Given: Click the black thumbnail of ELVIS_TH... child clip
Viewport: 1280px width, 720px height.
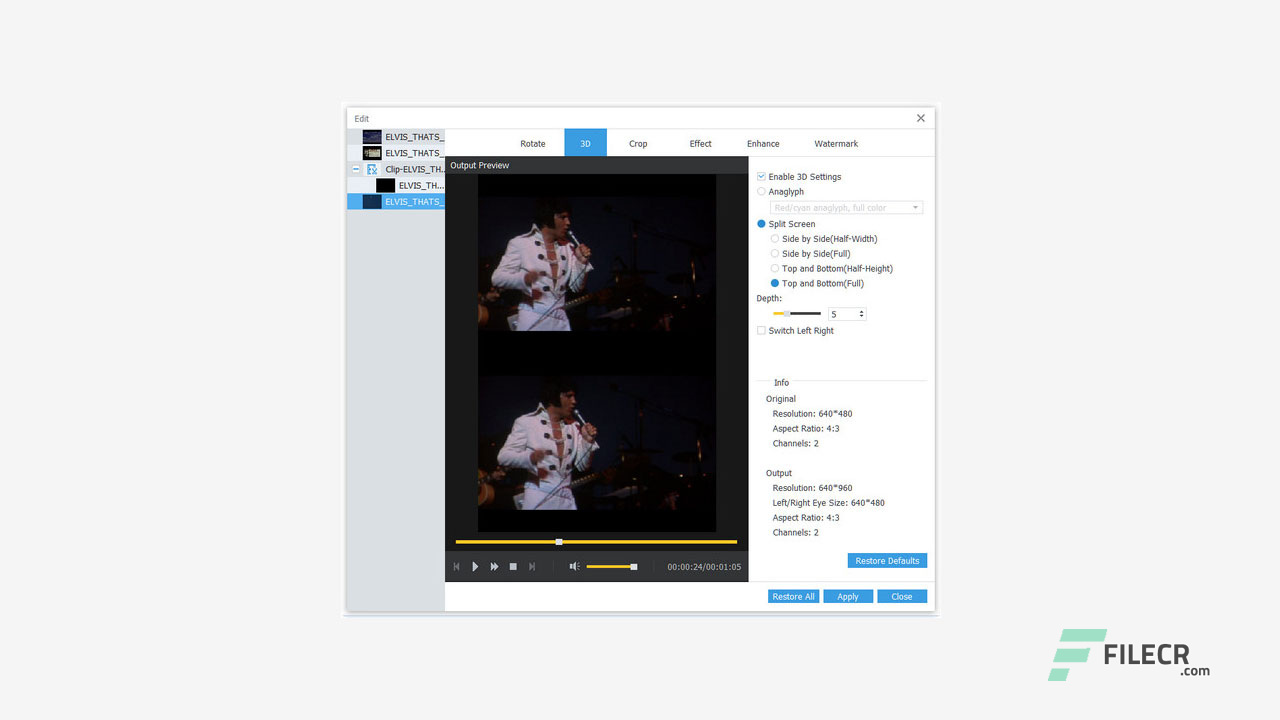Looking at the screenshot, I should click(385, 185).
